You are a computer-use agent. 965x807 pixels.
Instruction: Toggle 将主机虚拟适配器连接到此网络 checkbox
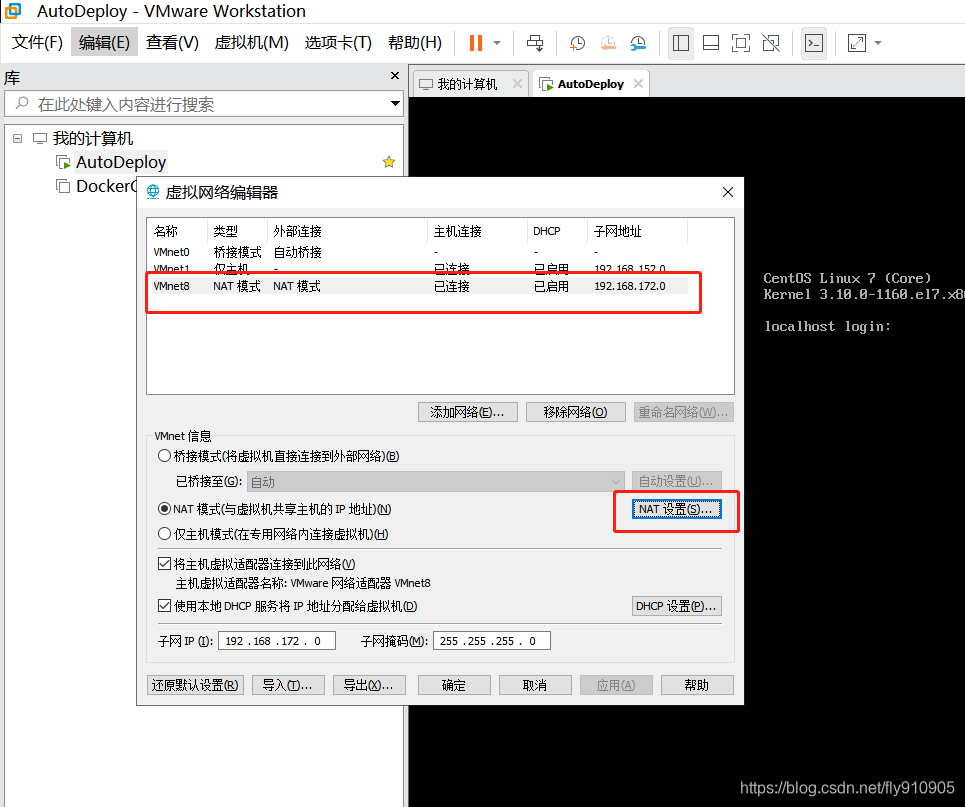pos(164,564)
